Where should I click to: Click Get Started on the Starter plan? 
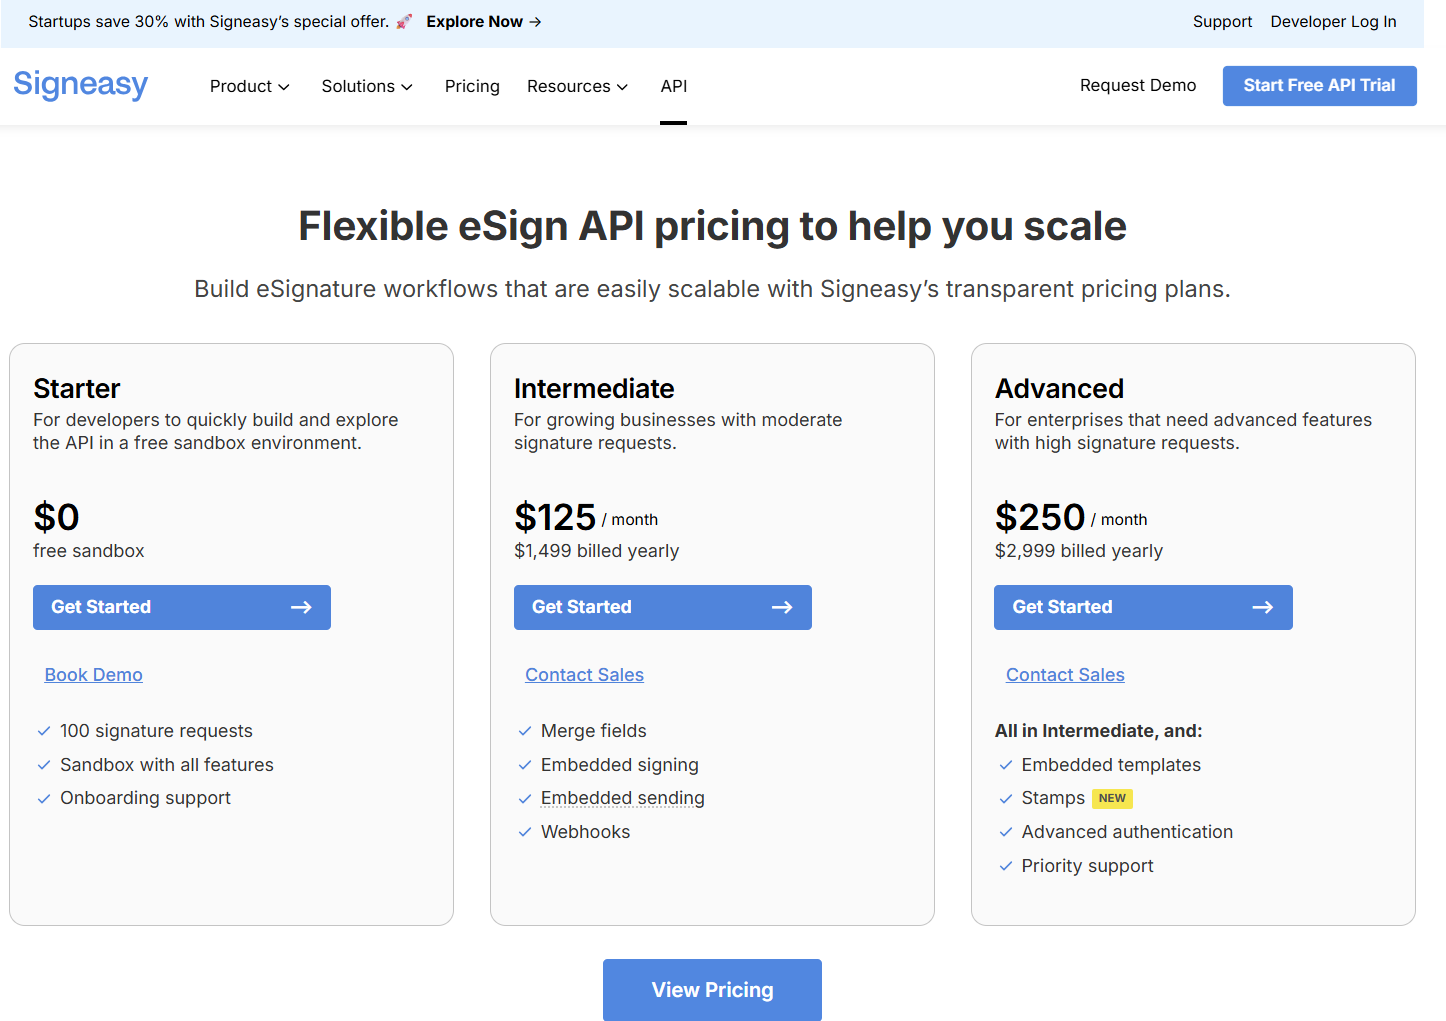click(182, 607)
